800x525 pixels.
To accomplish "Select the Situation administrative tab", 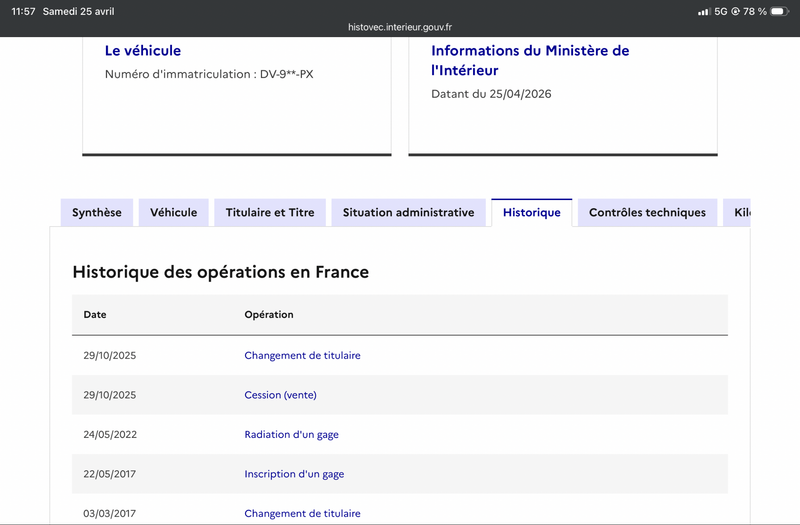I will (409, 212).
